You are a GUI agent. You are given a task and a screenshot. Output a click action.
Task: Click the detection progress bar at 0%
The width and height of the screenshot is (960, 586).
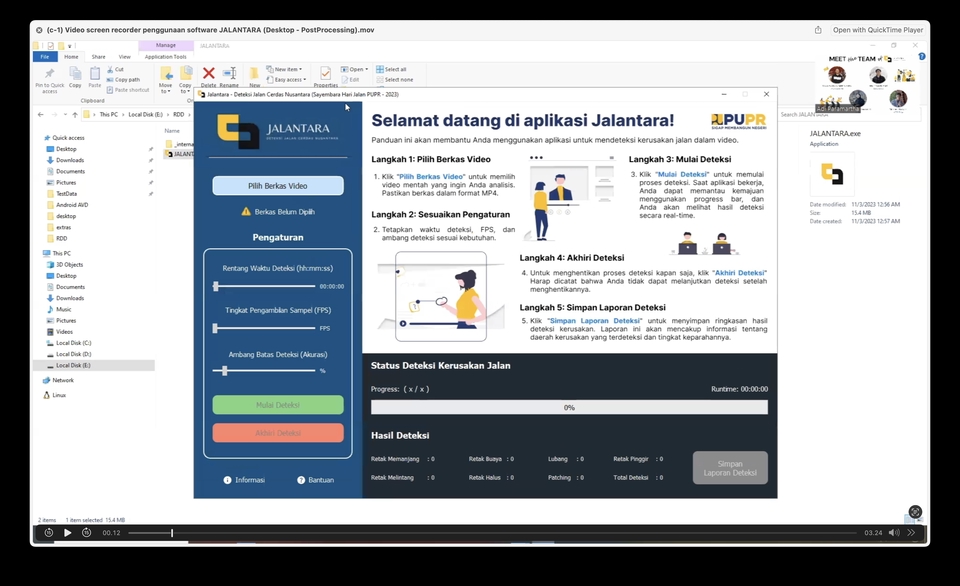click(x=569, y=407)
